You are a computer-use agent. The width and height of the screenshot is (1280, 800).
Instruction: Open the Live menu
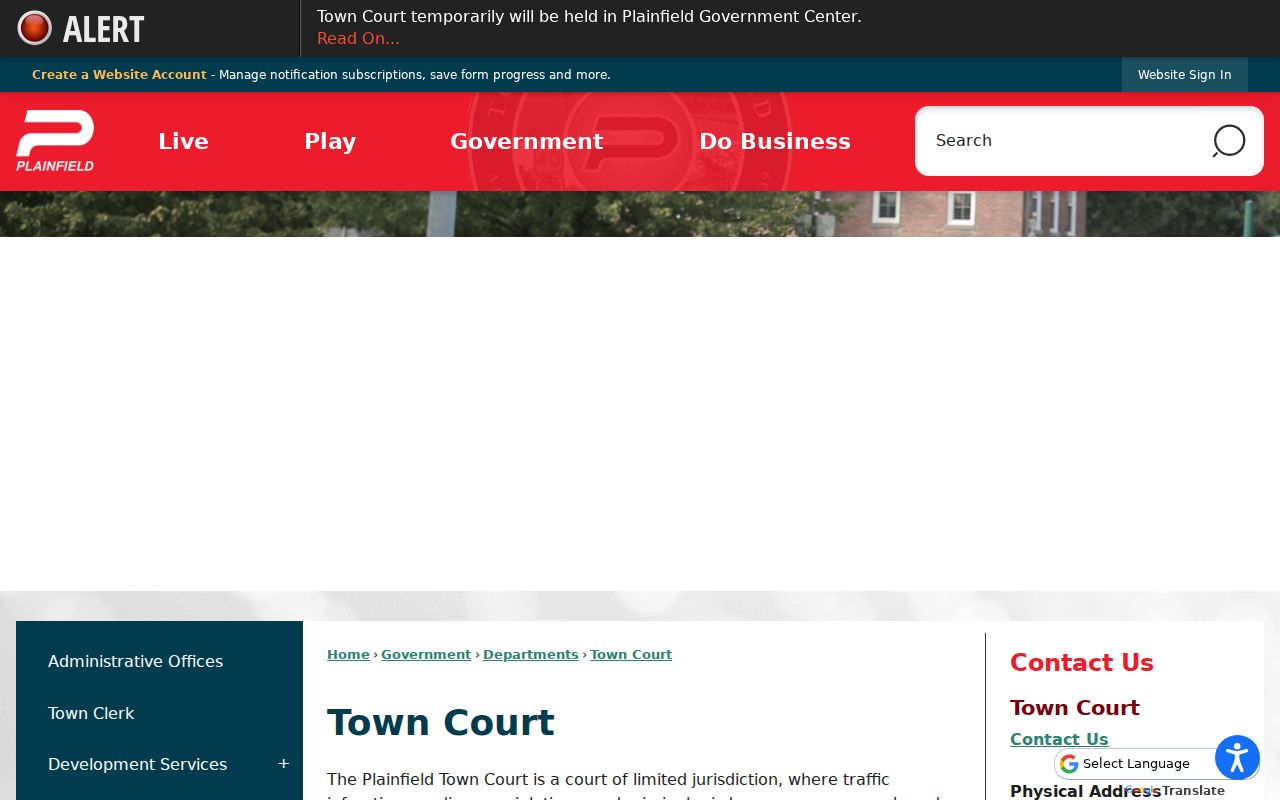(183, 141)
